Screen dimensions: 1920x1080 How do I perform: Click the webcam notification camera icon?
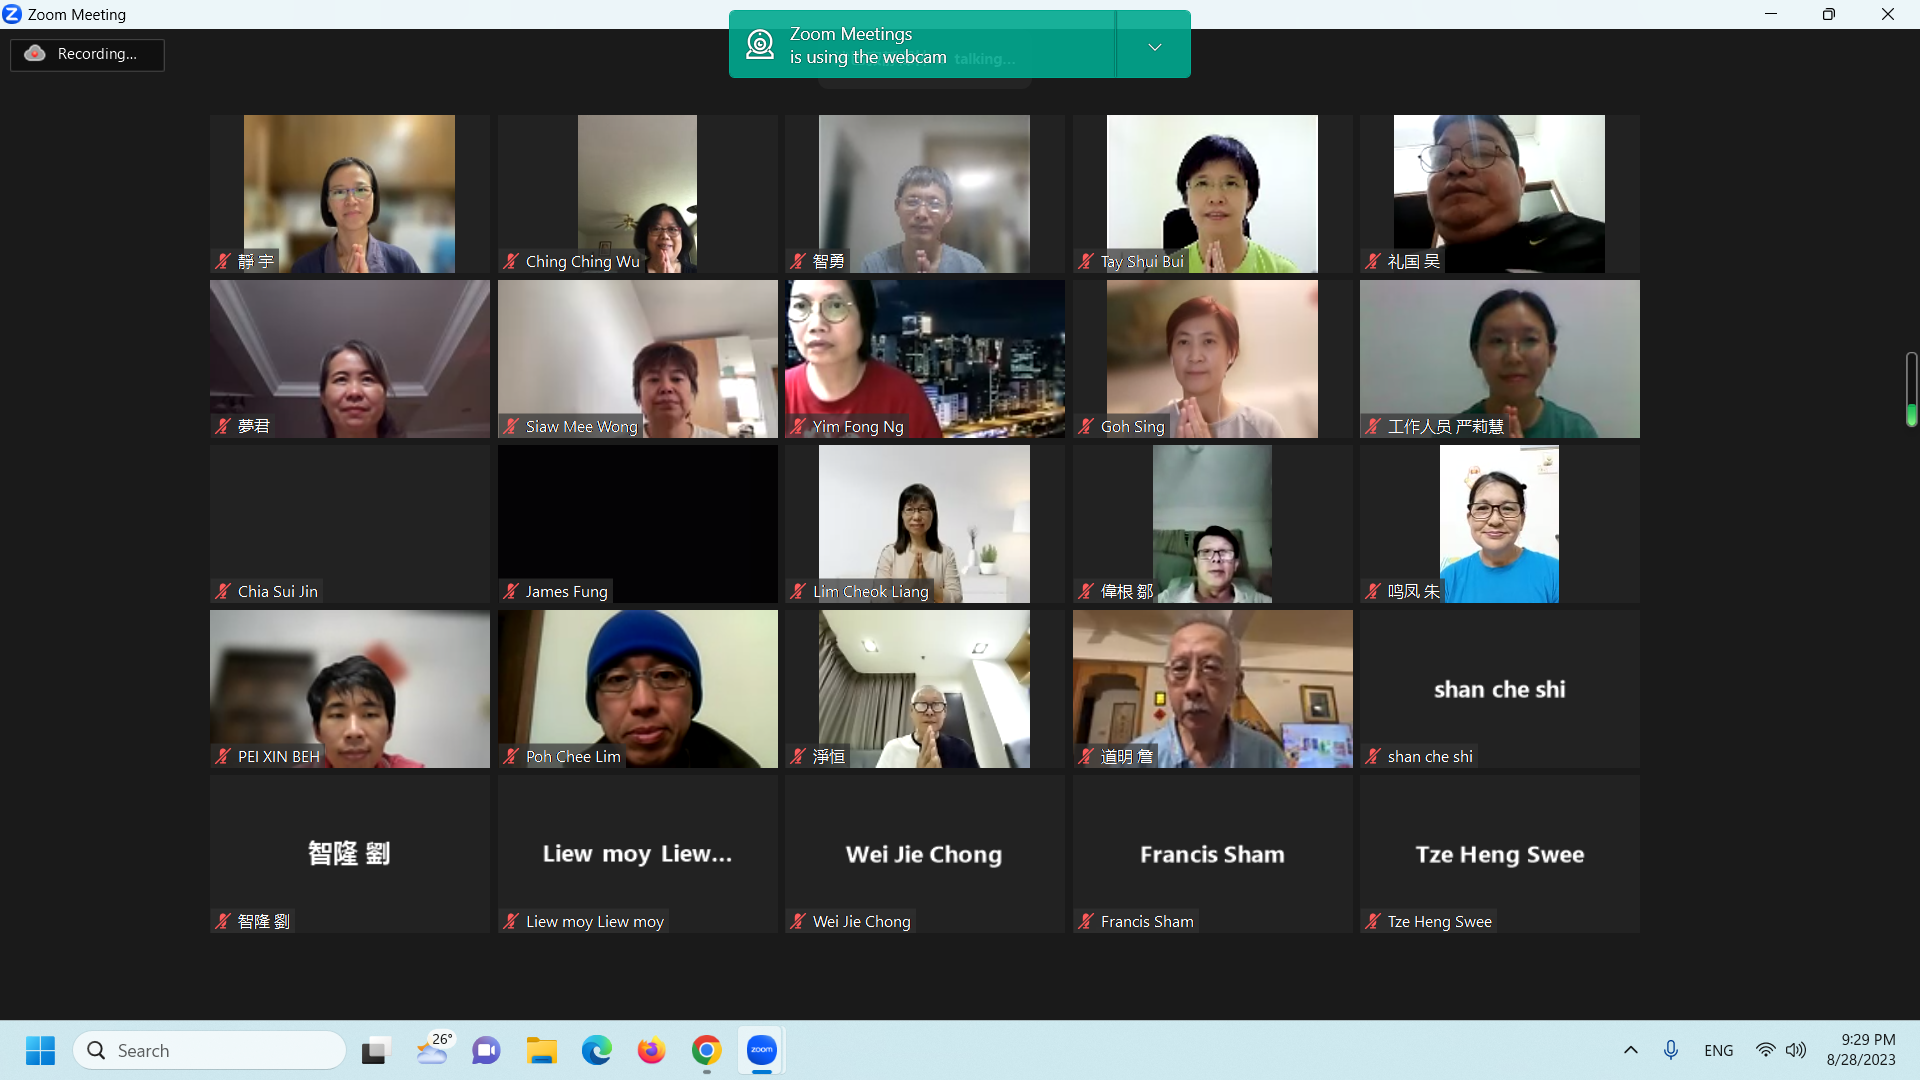pyautogui.click(x=760, y=45)
